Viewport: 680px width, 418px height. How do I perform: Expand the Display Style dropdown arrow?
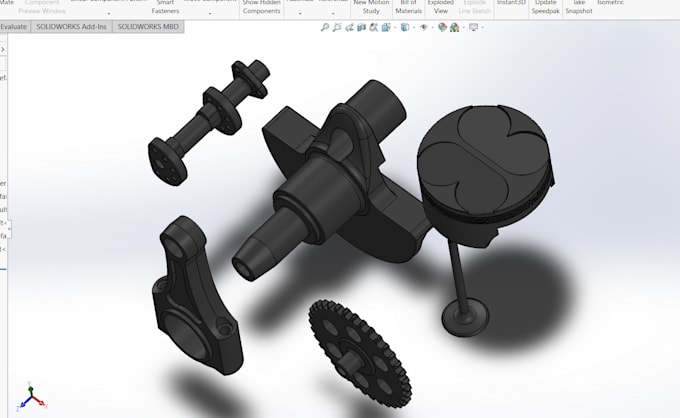point(414,28)
